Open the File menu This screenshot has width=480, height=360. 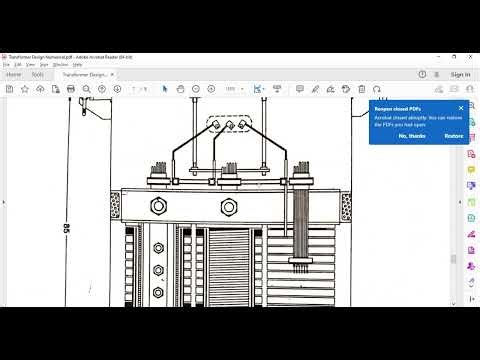click(6, 65)
